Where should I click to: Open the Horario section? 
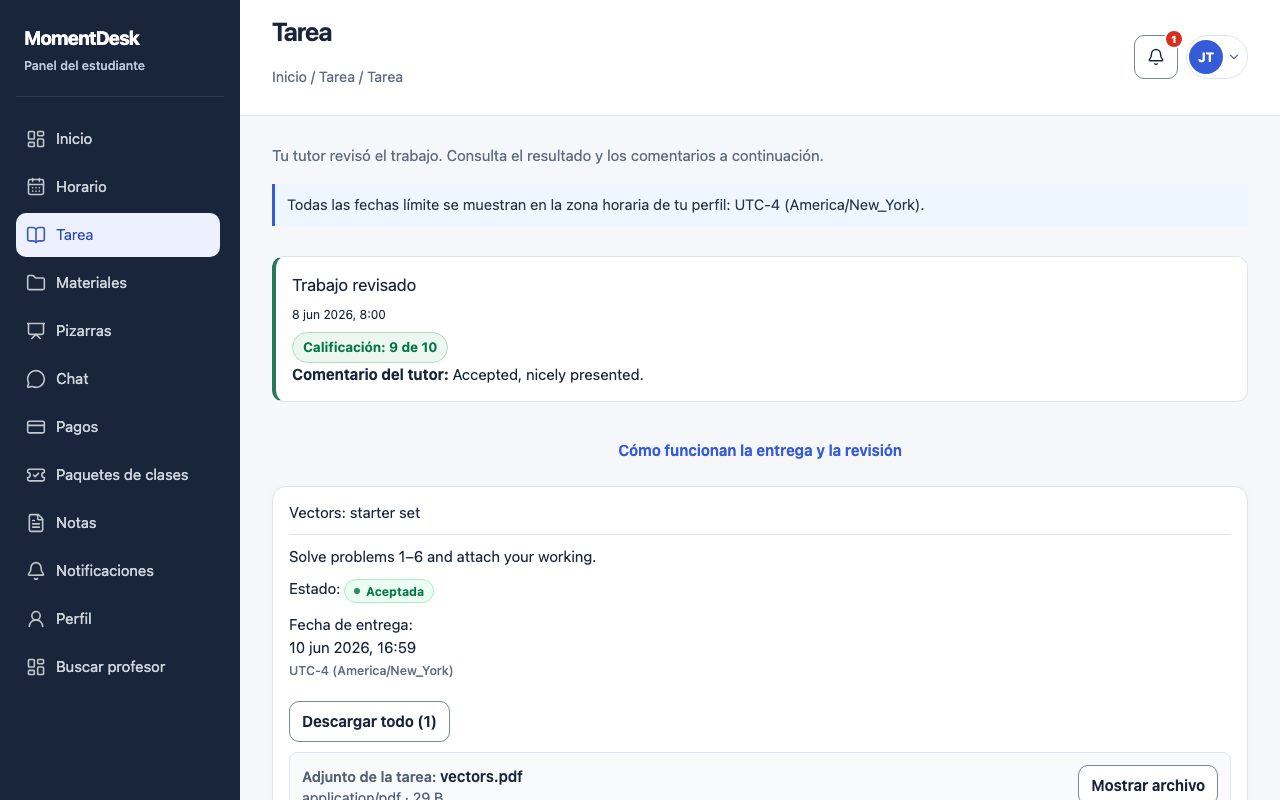[118, 187]
